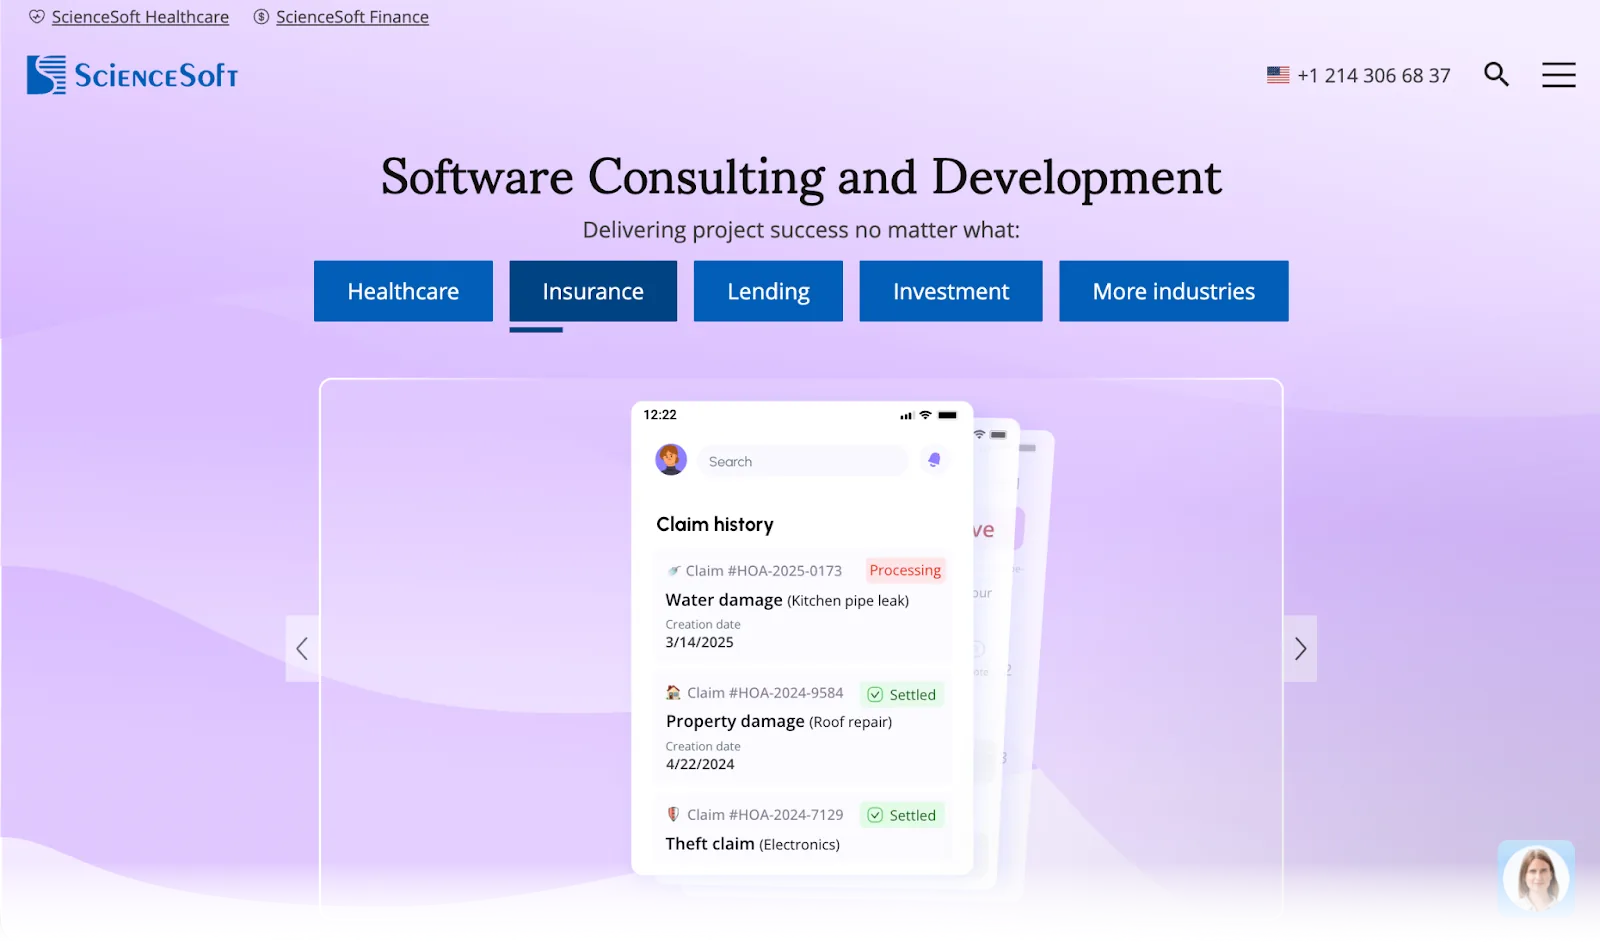The height and width of the screenshot is (945, 1600).
Task: Open the ScienceSoft Finance link
Action: click(352, 17)
